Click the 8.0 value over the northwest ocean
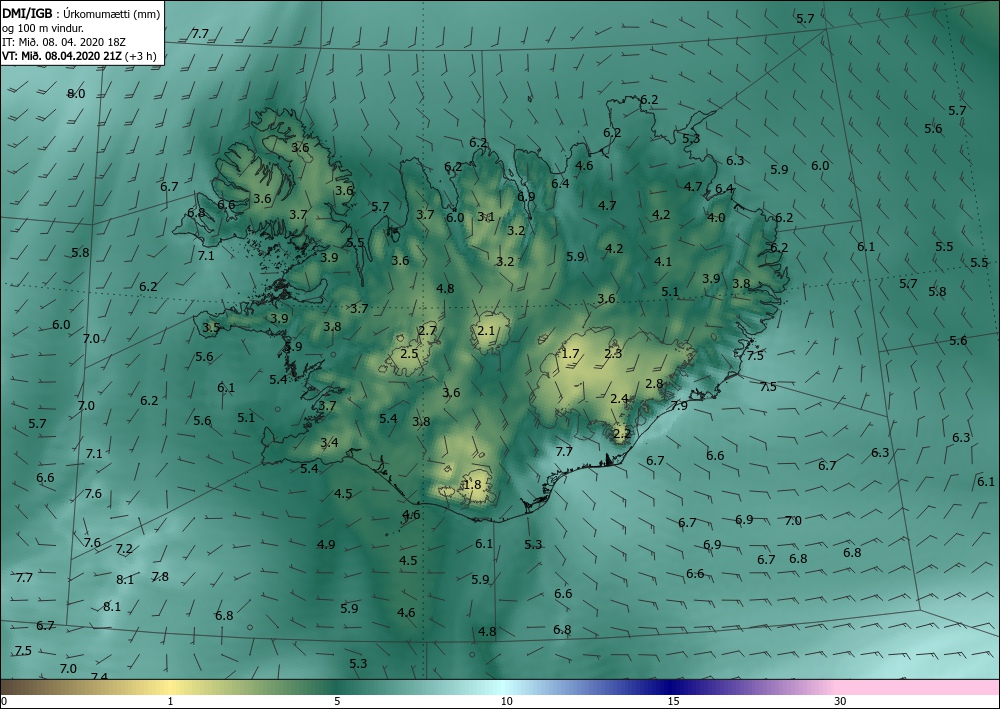The height and width of the screenshot is (709, 1000). click(76, 94)
